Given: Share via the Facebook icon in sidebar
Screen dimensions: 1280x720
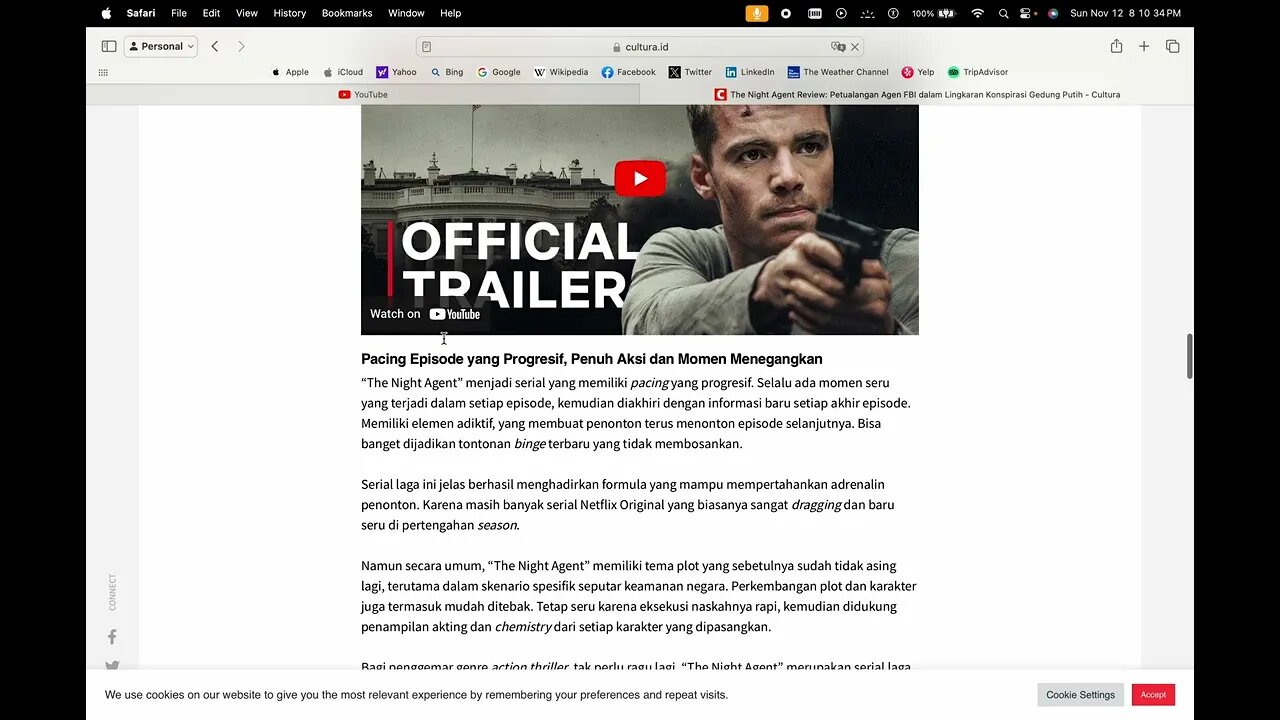Looking at the screenshot, I should coord(112,637).
